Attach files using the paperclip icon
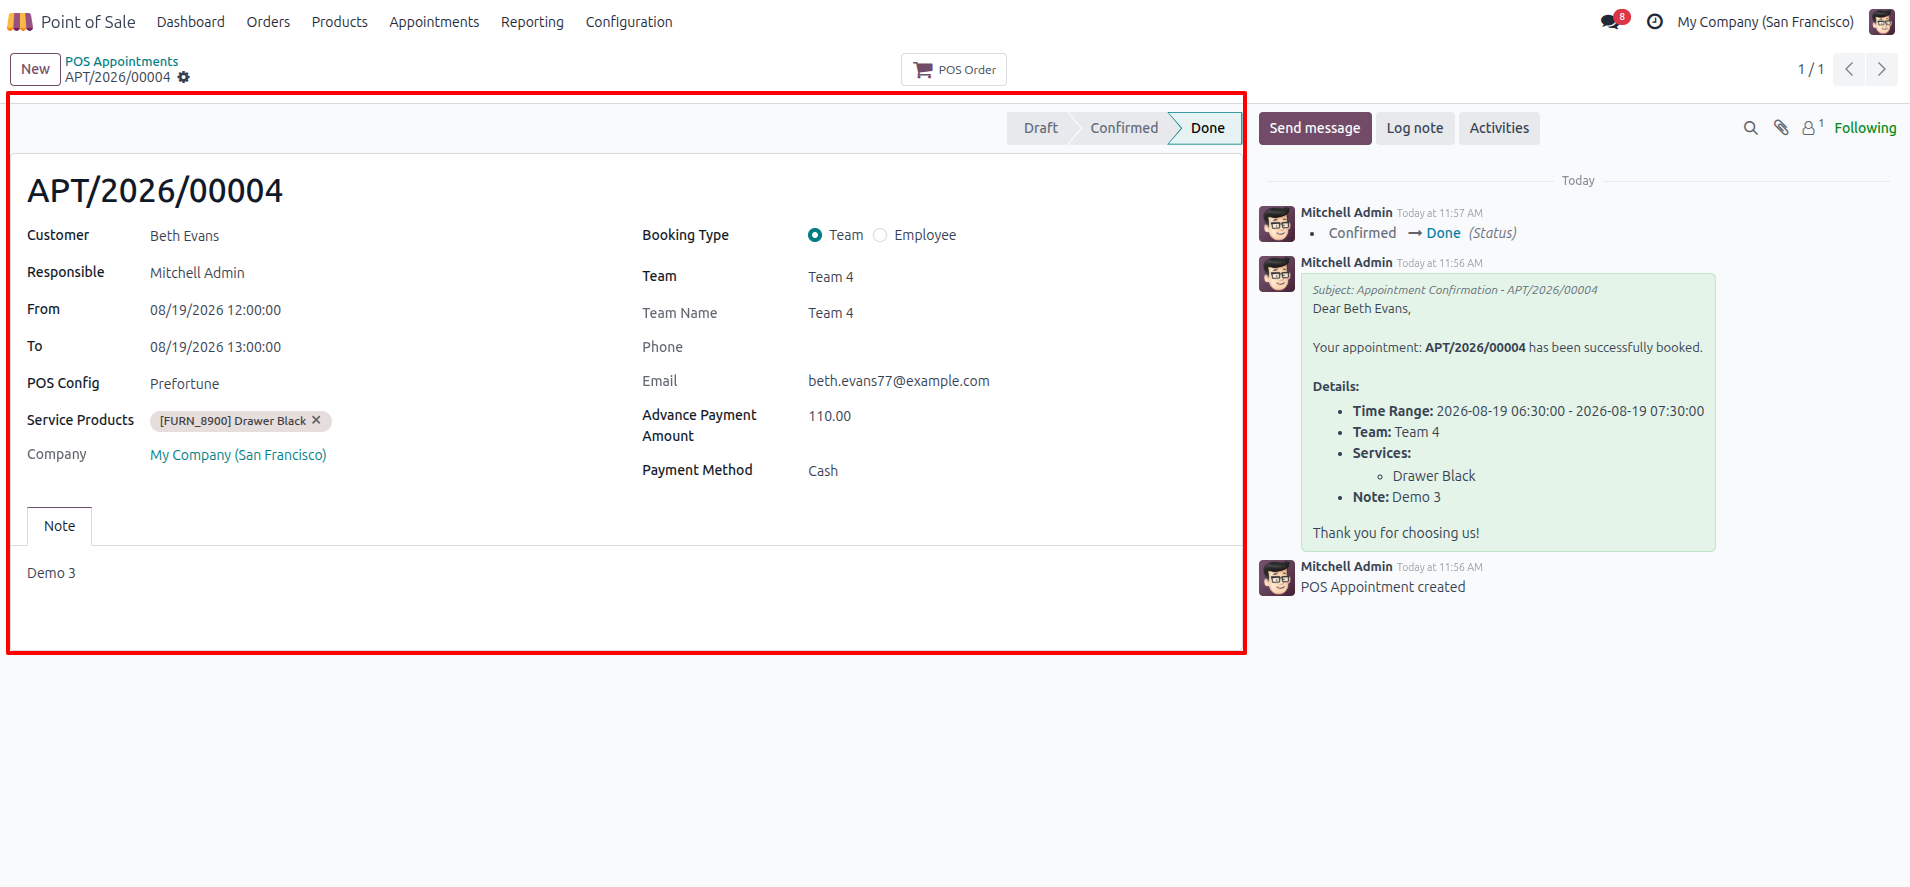 coord(1781,128)
